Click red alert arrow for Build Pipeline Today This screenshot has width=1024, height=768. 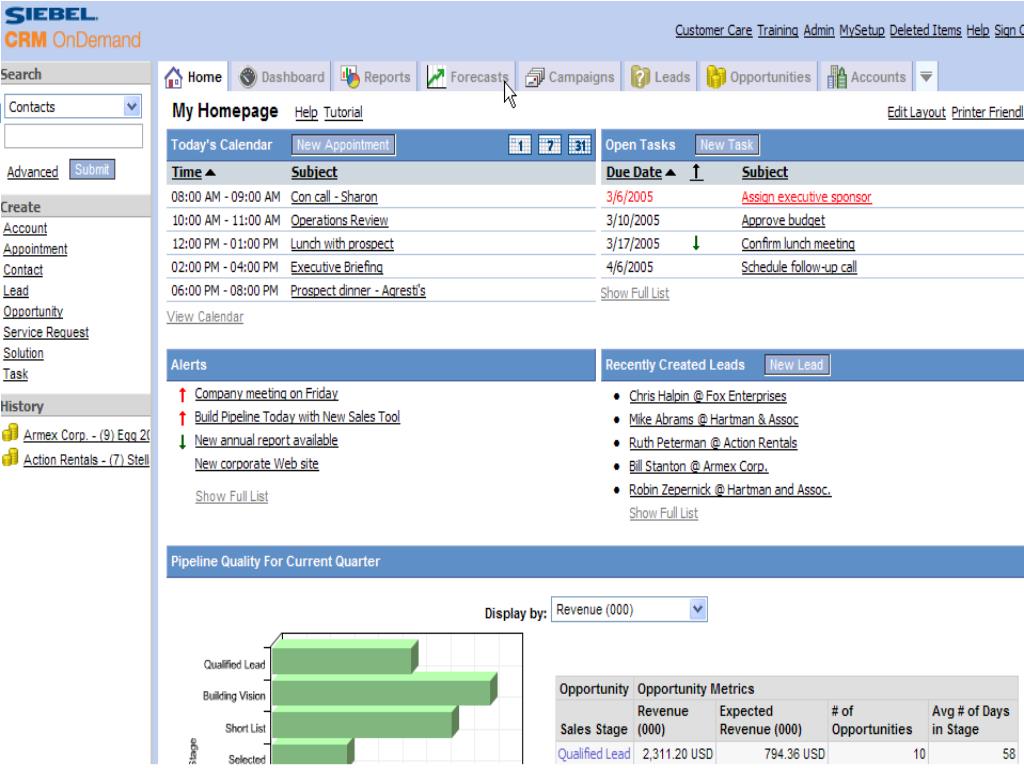coord(182,418)
